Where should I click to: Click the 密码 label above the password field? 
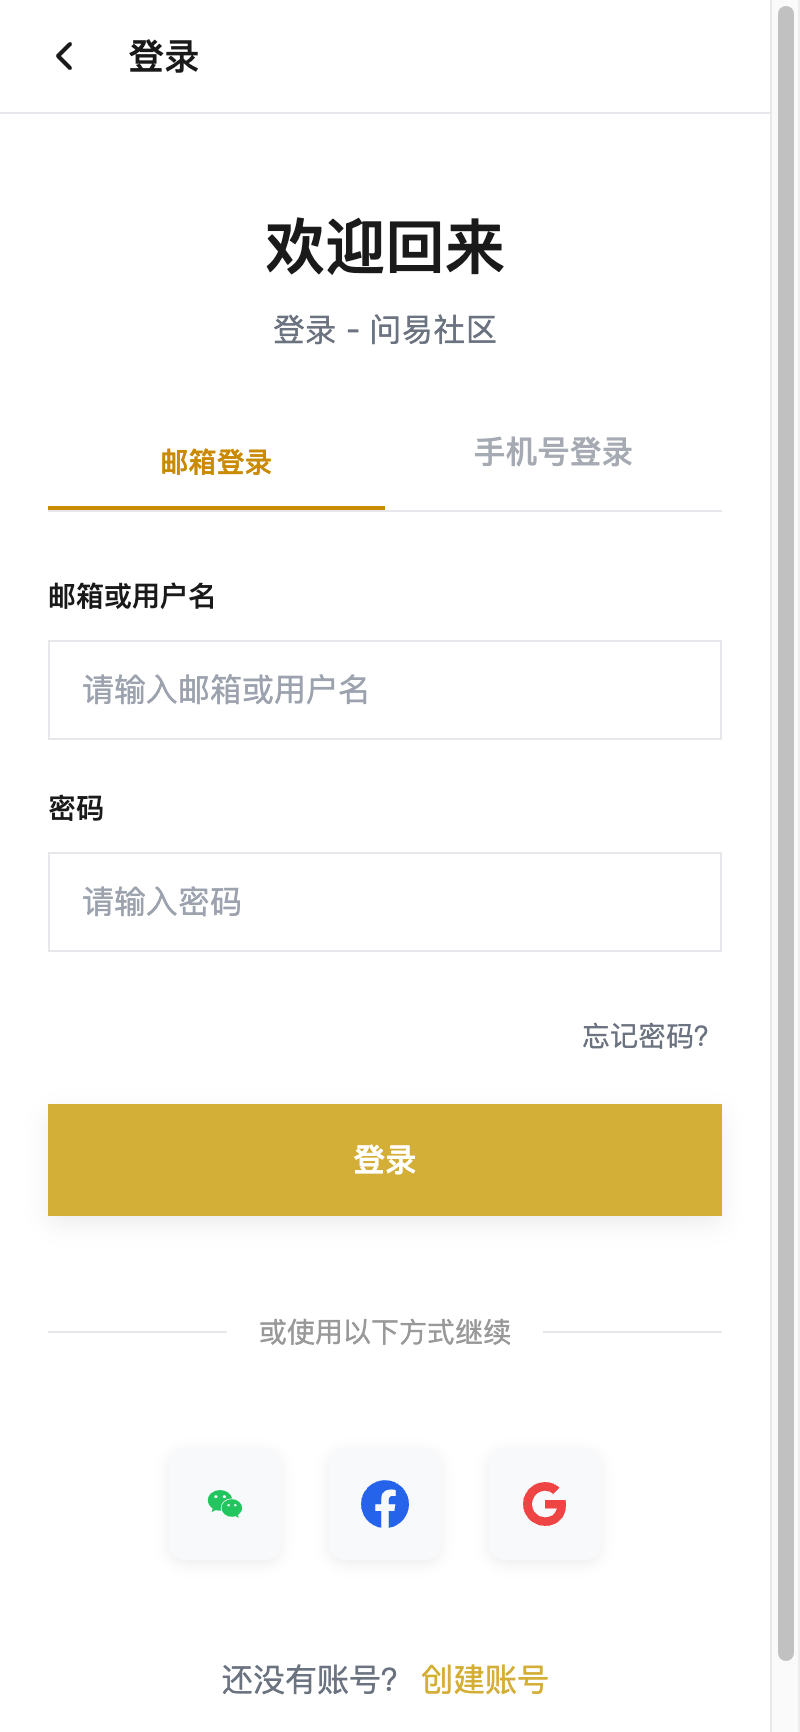point(76,808)
